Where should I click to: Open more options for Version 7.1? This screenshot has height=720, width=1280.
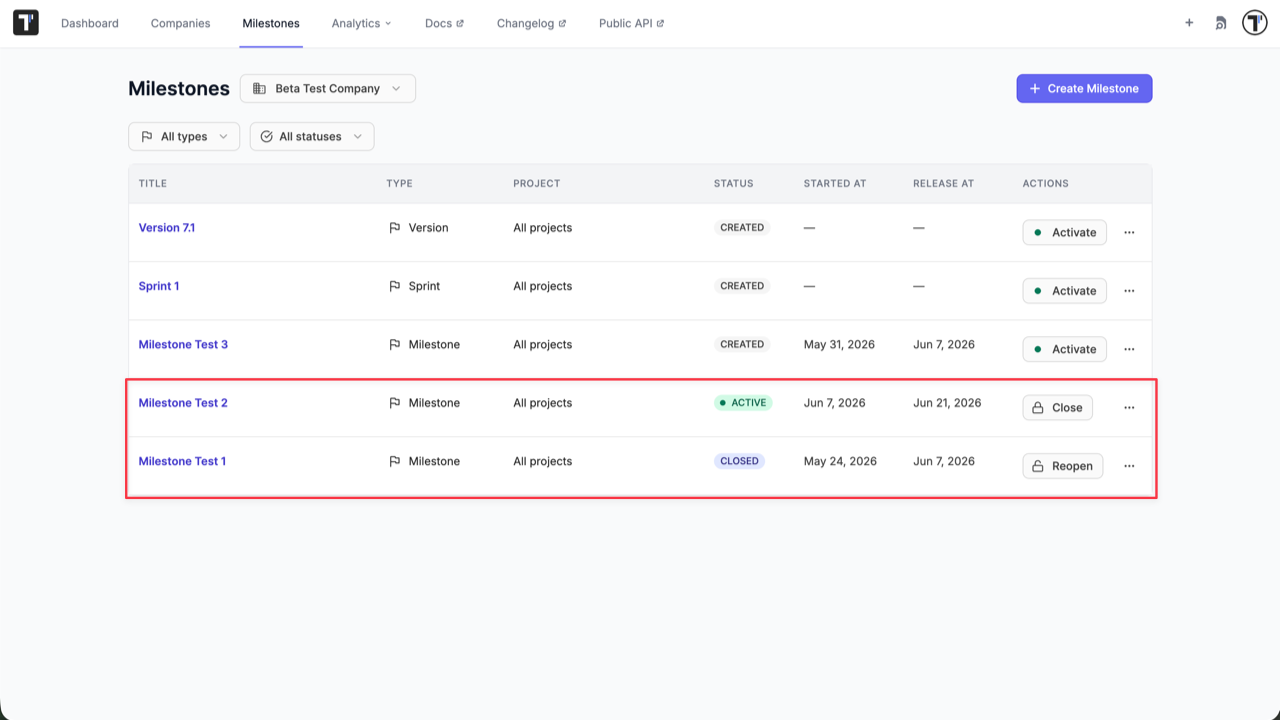pos(1129,232)
